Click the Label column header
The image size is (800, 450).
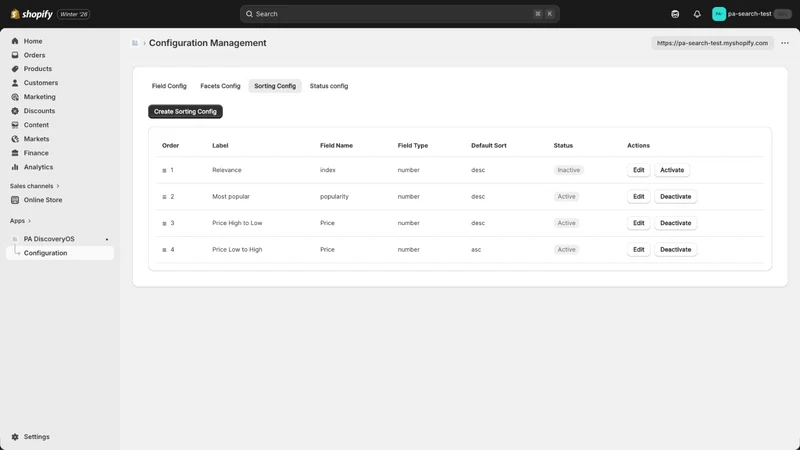pyautogui.click(x=220, y=145)
